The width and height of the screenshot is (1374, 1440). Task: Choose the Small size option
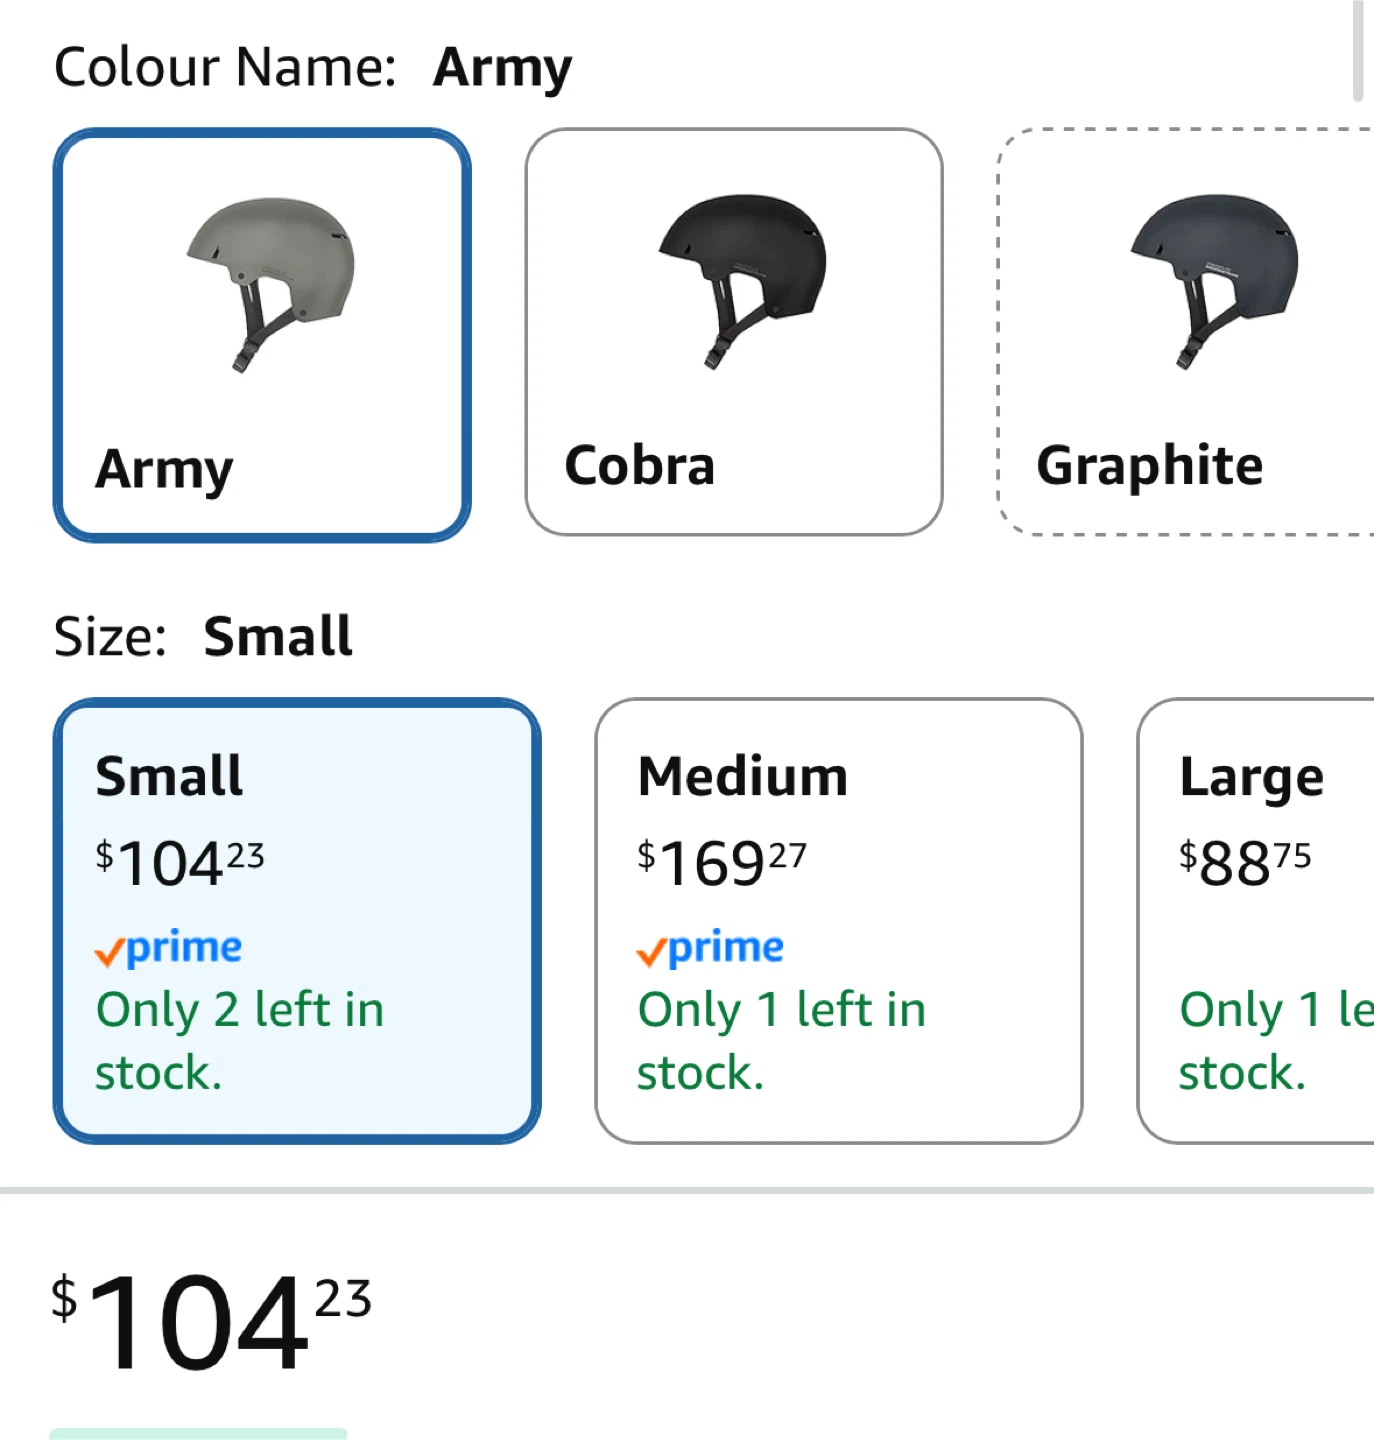pyautogui.click(x=297, y=921)
